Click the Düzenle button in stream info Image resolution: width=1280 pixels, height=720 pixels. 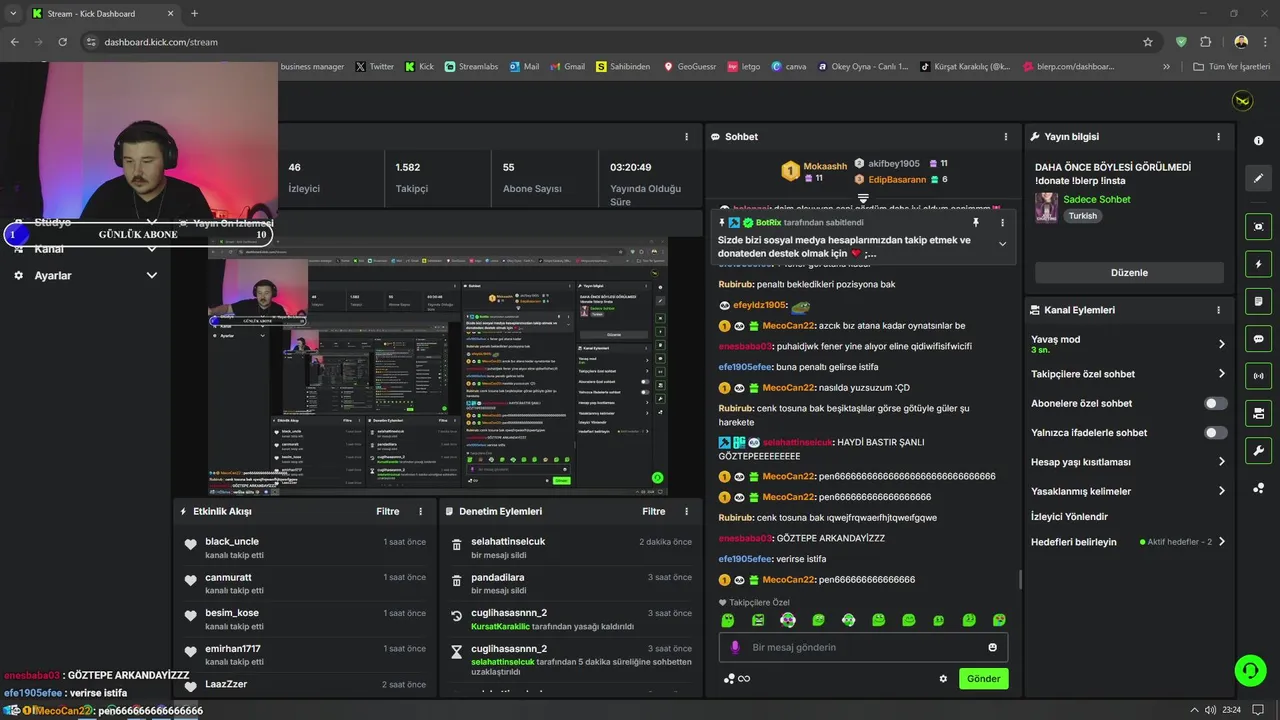(1129, 272)
